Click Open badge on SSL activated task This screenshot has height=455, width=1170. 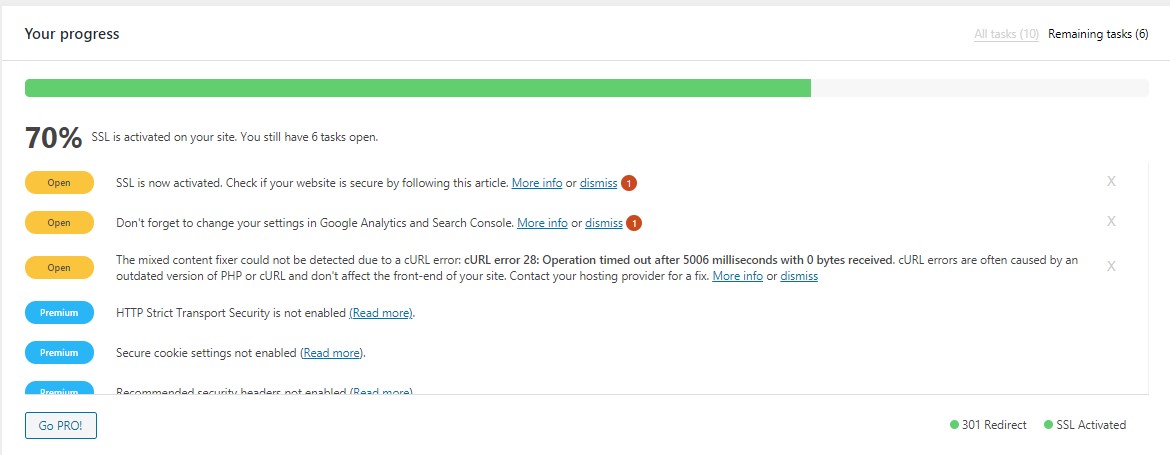(x=59, y=183)
